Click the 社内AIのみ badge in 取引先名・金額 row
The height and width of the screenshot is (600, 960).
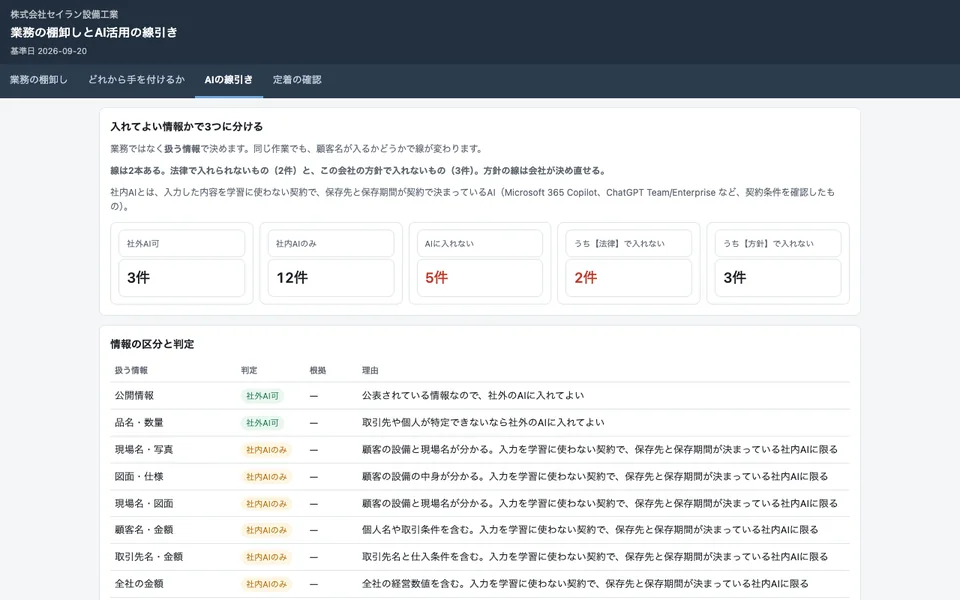point(266,557)
